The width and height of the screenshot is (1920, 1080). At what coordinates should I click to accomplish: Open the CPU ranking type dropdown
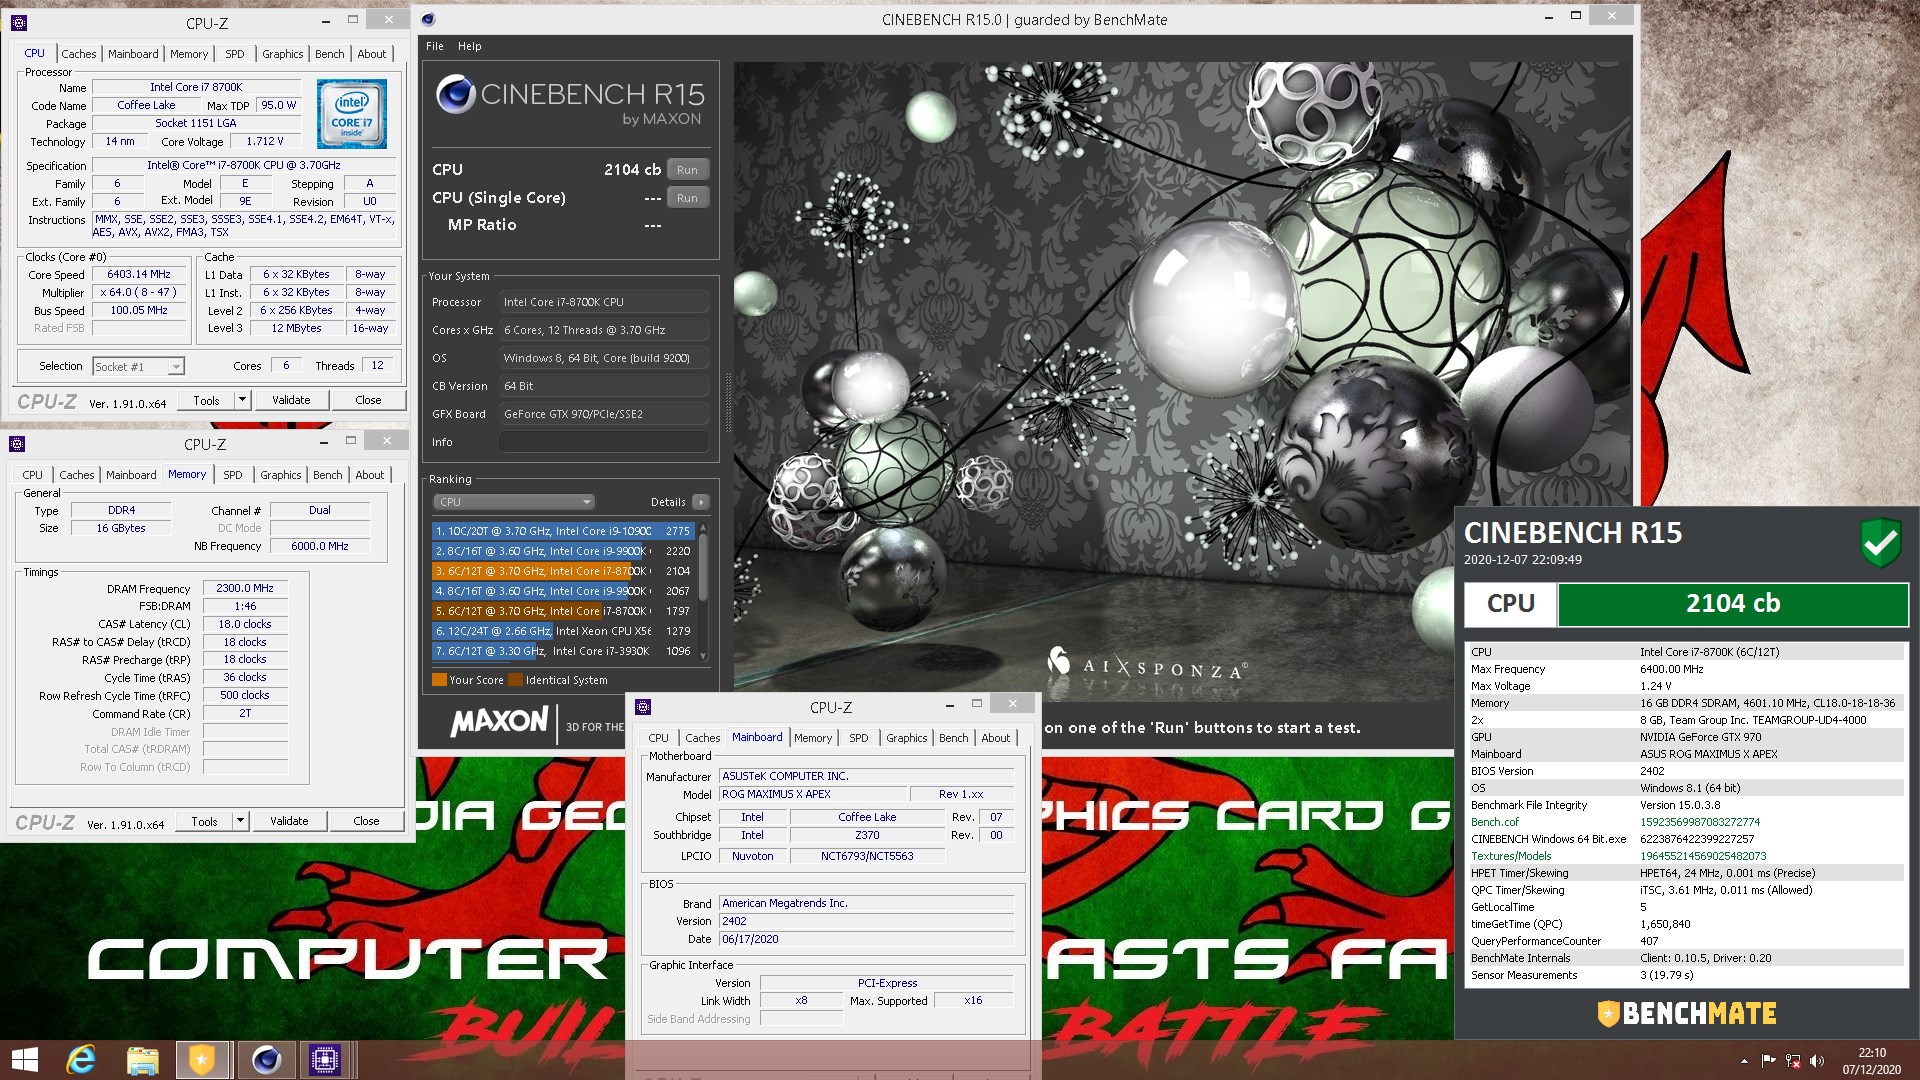[514, 502]
